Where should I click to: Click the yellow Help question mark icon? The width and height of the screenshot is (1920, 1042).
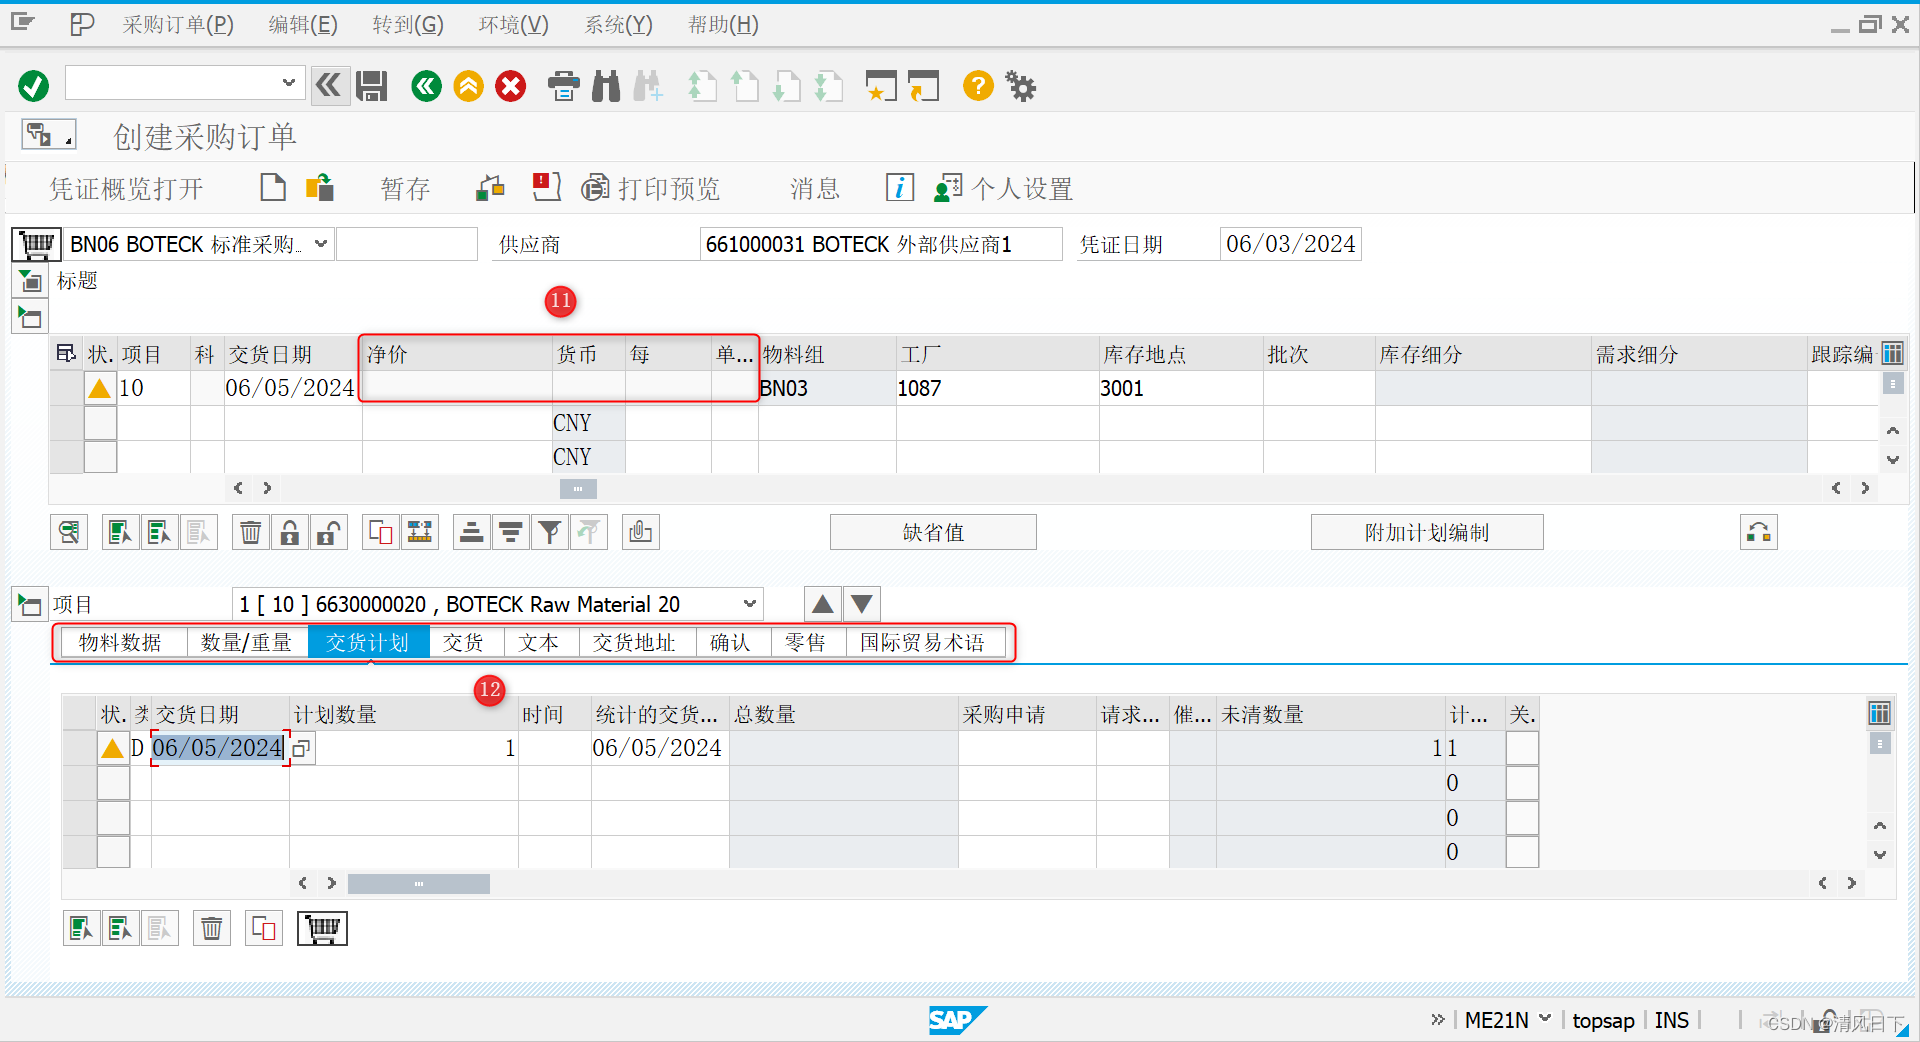pyautogui.click(x=978, y=86)
